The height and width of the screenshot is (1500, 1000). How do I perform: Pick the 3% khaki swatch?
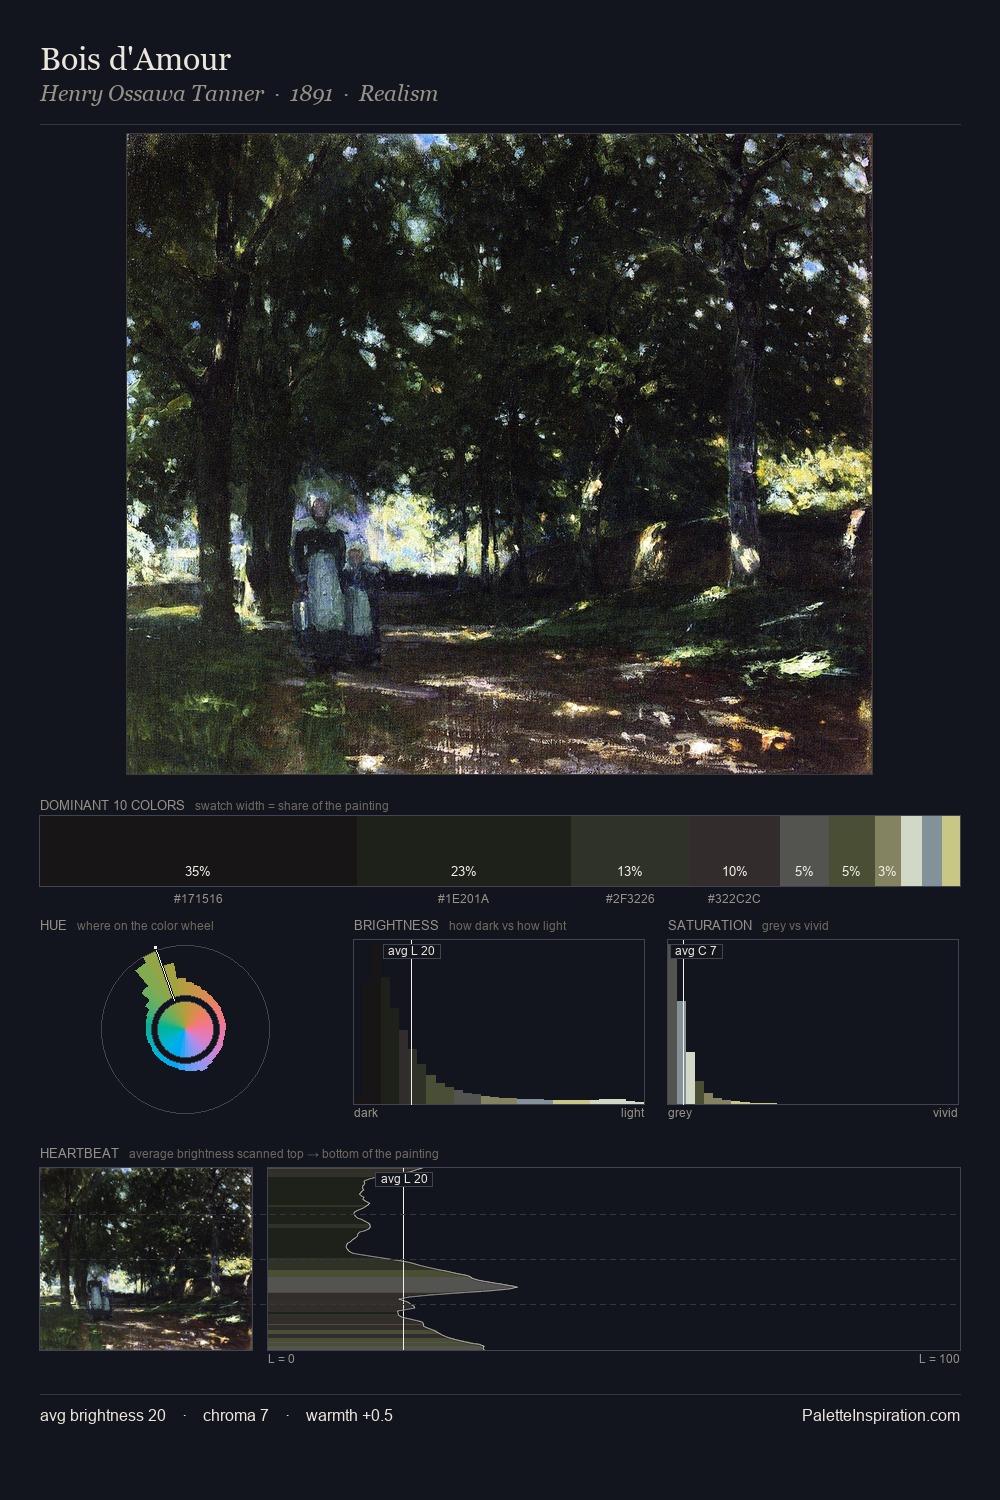(x=888, y=851)
